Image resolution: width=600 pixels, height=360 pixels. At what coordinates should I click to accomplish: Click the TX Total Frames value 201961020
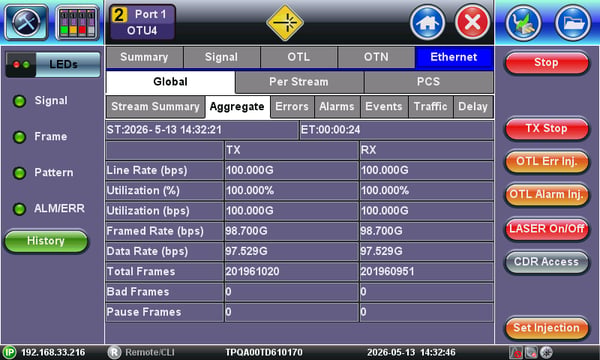pos(253,272)
